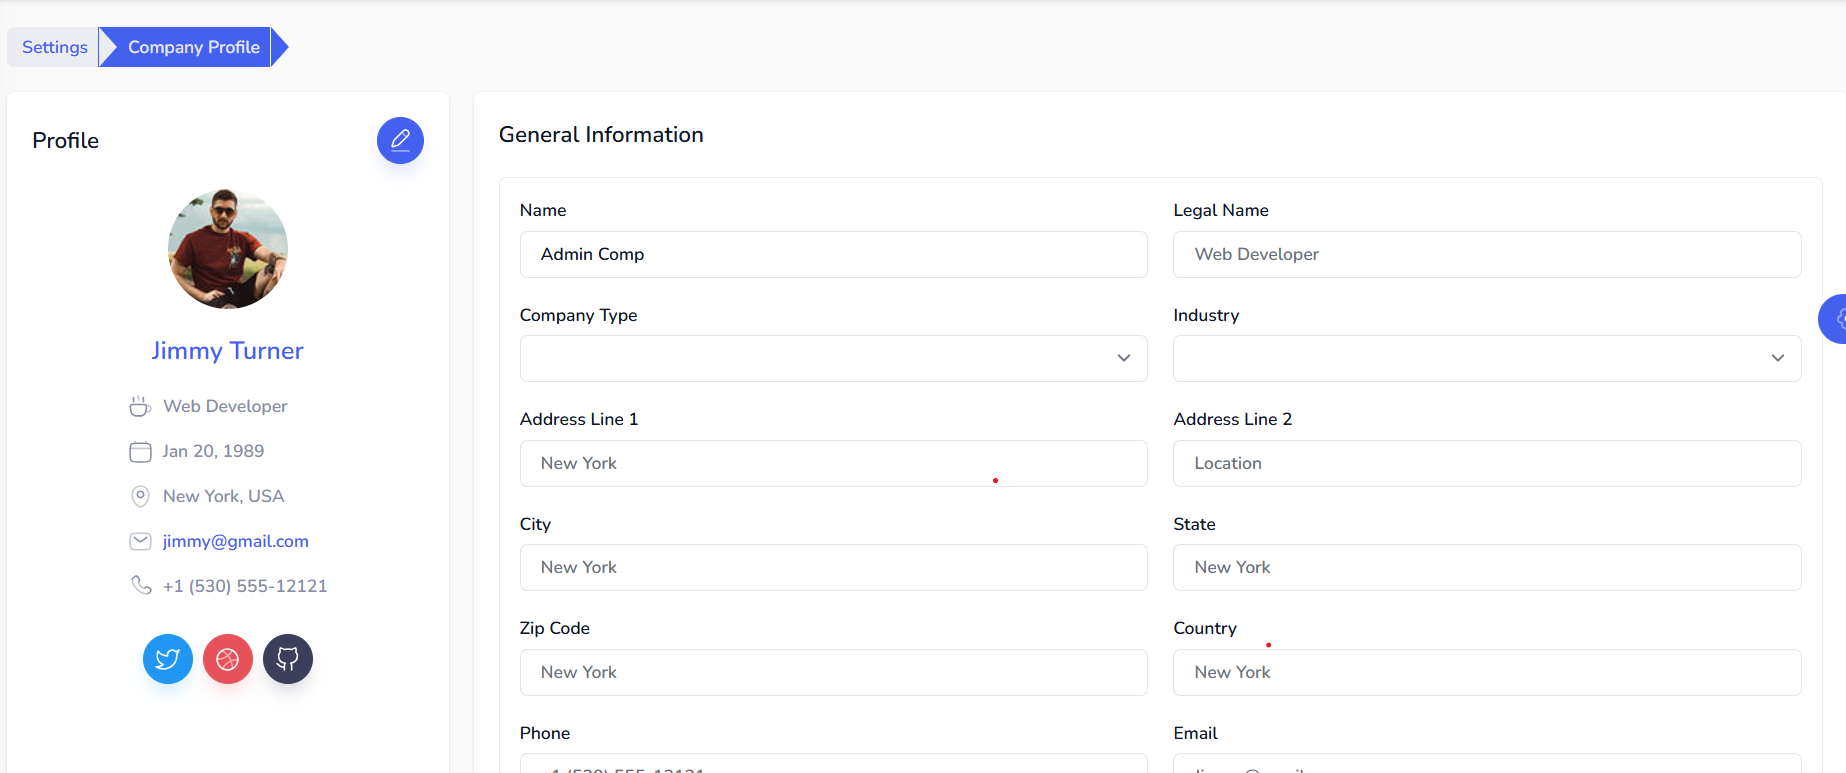Click the floating settings gear button

[x=1834, y=319]
